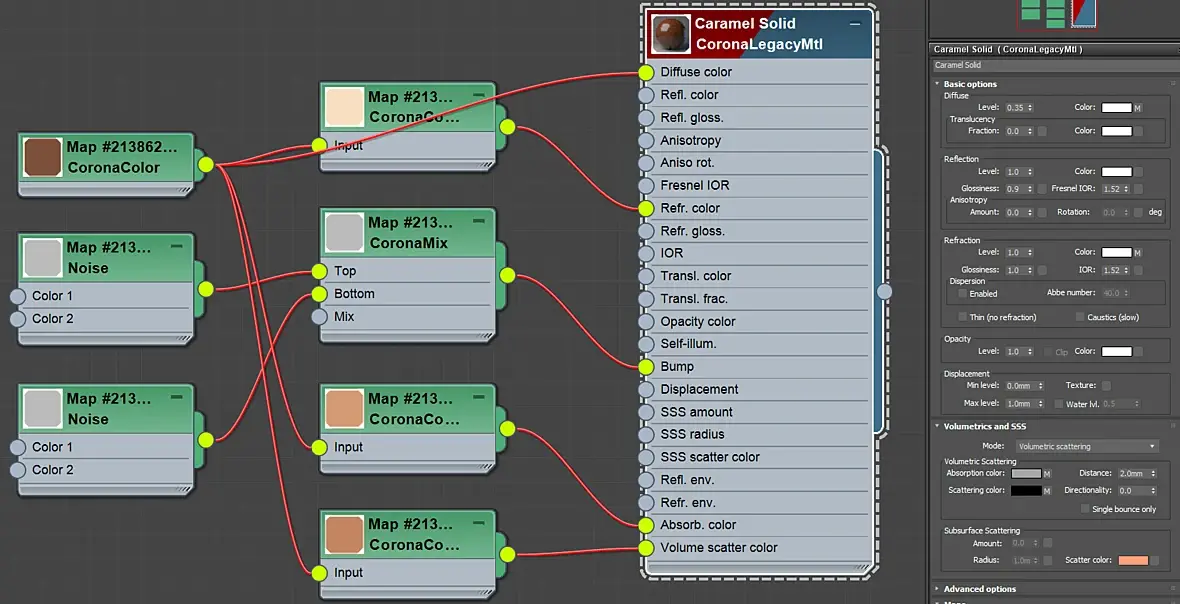This screenshot has width=1180, height=604.
Task: Toggle the Displacement Texture checkbox
Action: [1106, 386]
